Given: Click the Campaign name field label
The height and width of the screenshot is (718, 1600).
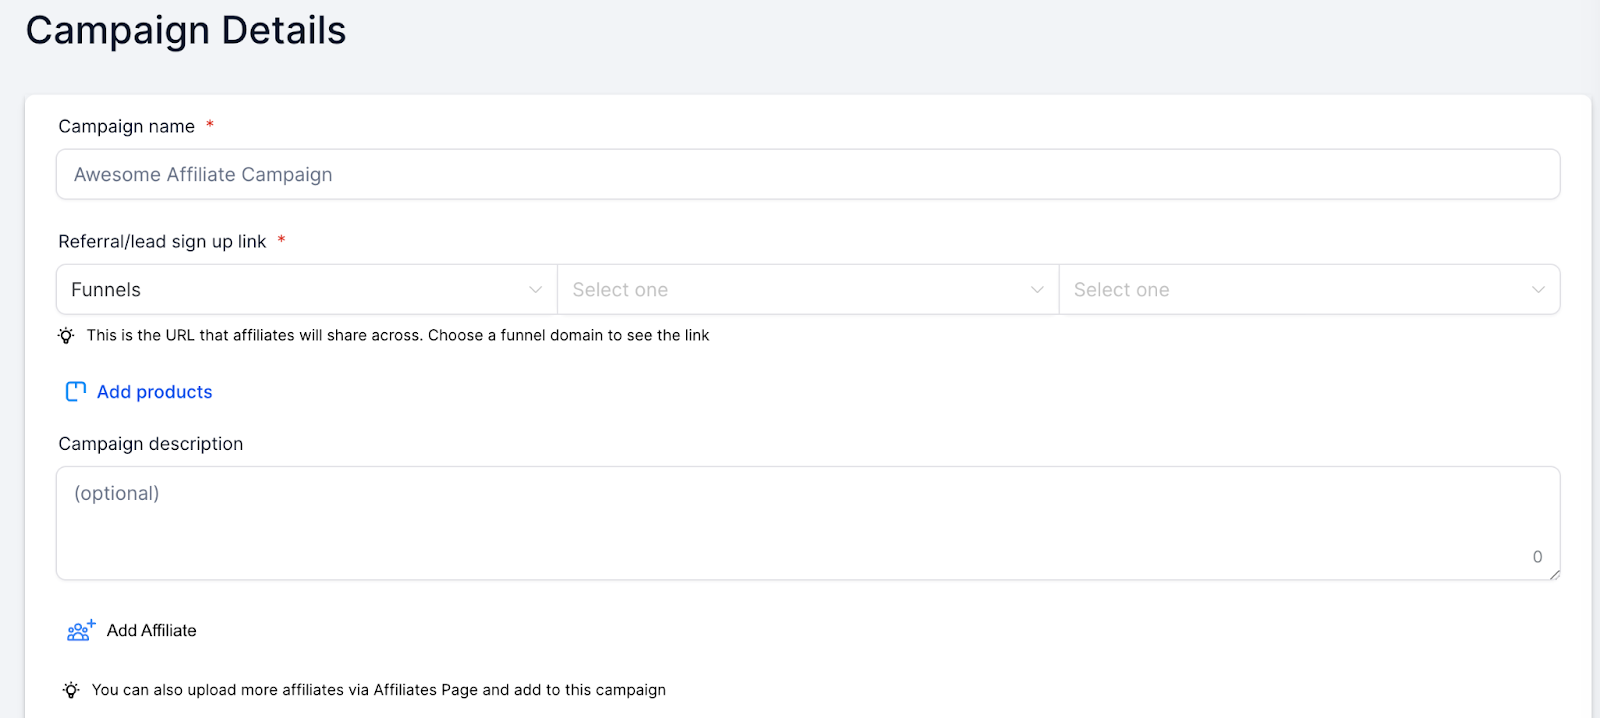Looking at the screenshot, I should tap(127, 127).
